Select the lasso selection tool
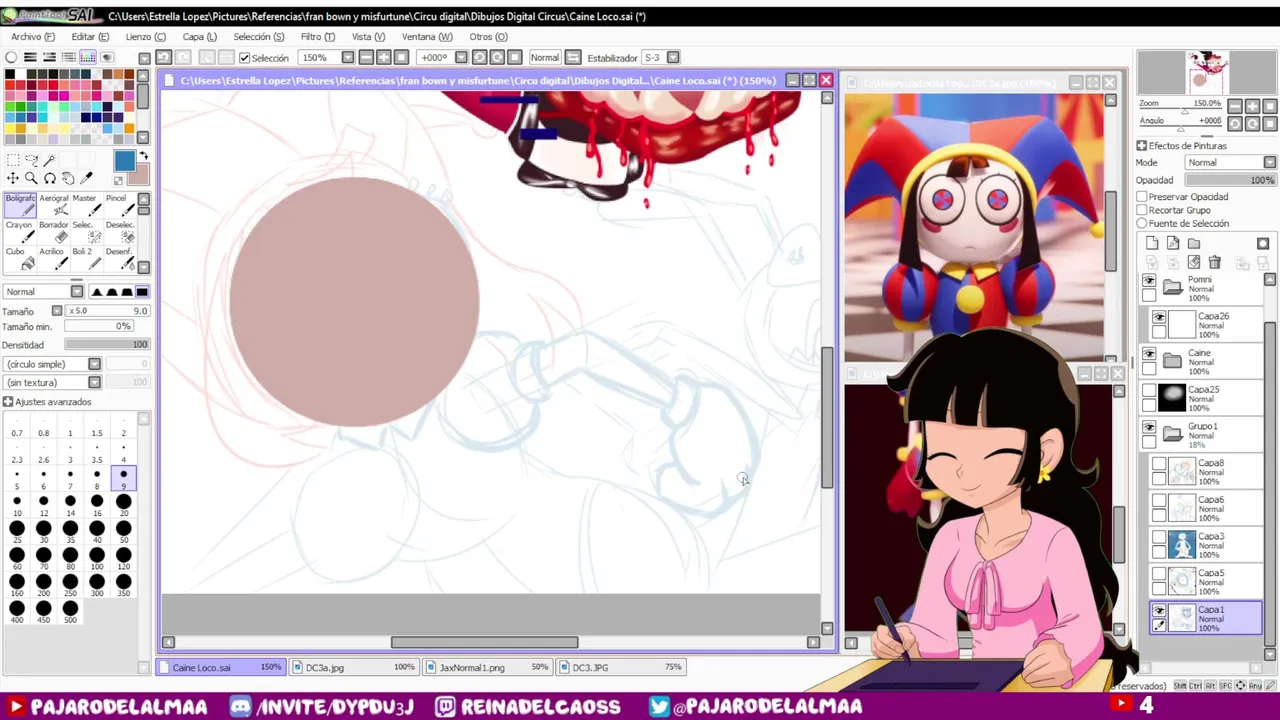 point(31,160)
